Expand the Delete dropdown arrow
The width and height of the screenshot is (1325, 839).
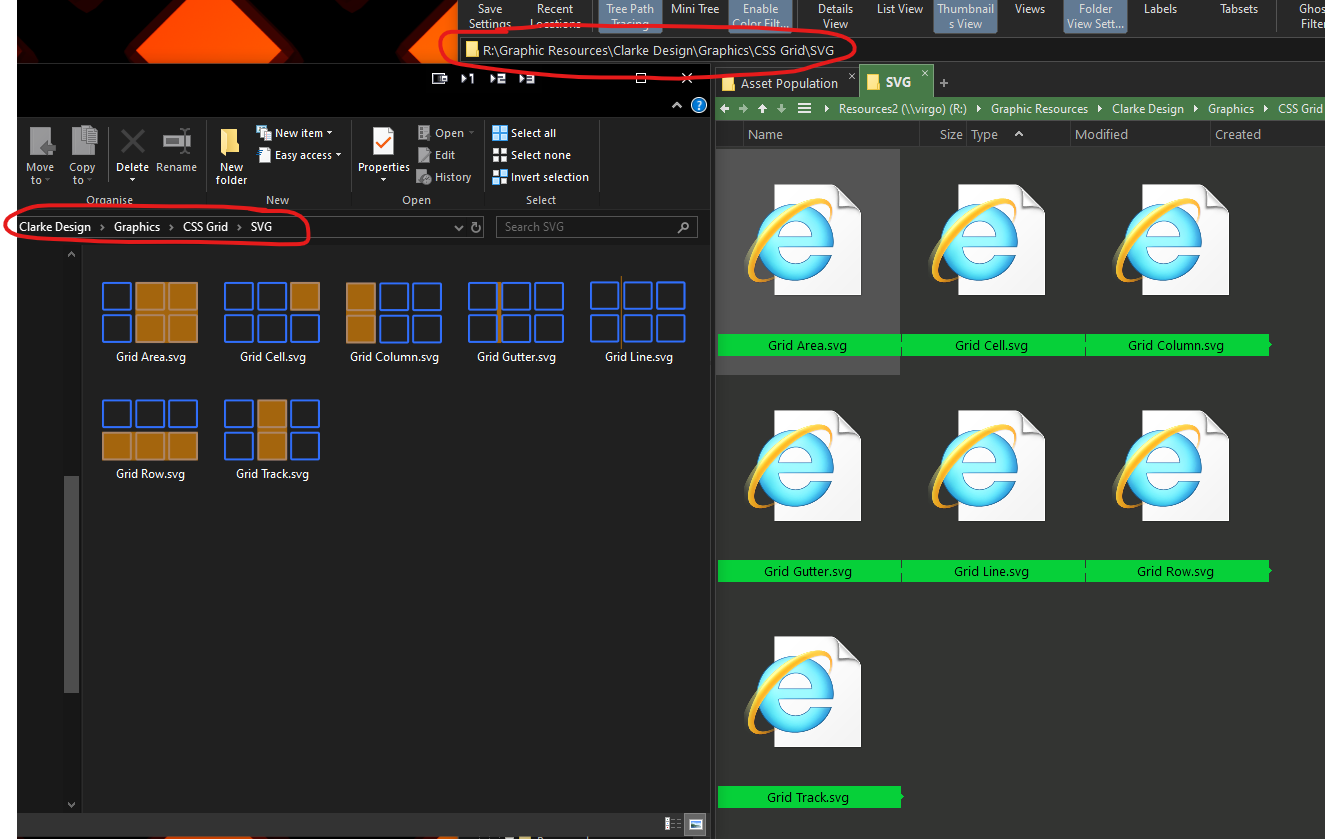132,180
